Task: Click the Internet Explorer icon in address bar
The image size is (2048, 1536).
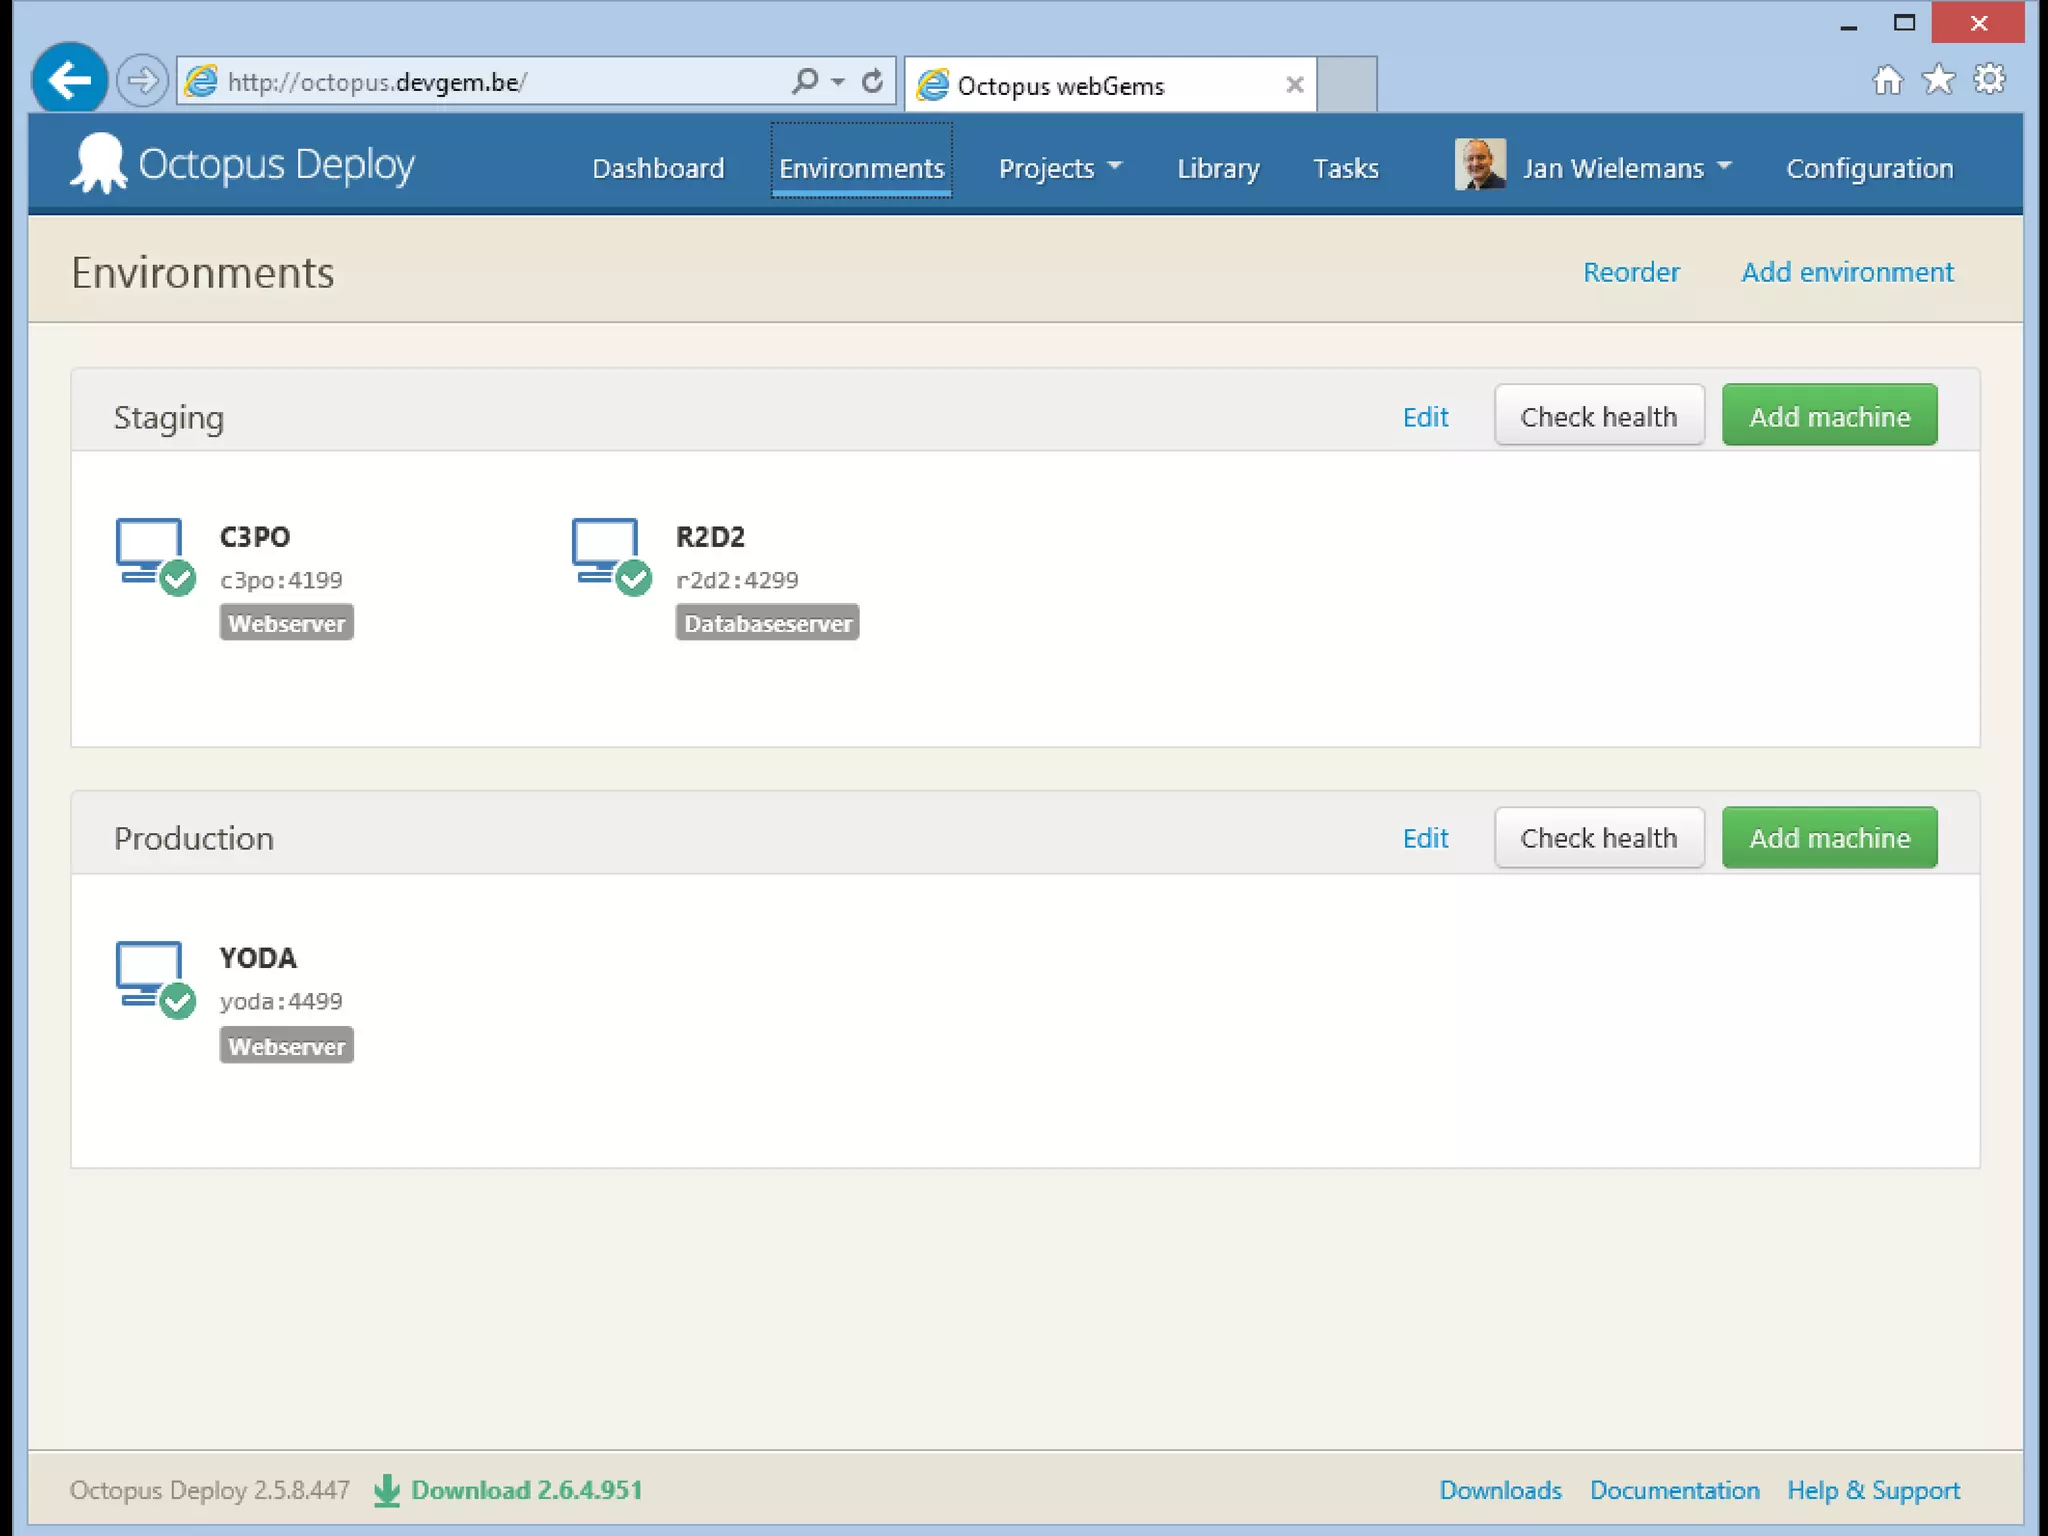Action: (x=203, y=82)
